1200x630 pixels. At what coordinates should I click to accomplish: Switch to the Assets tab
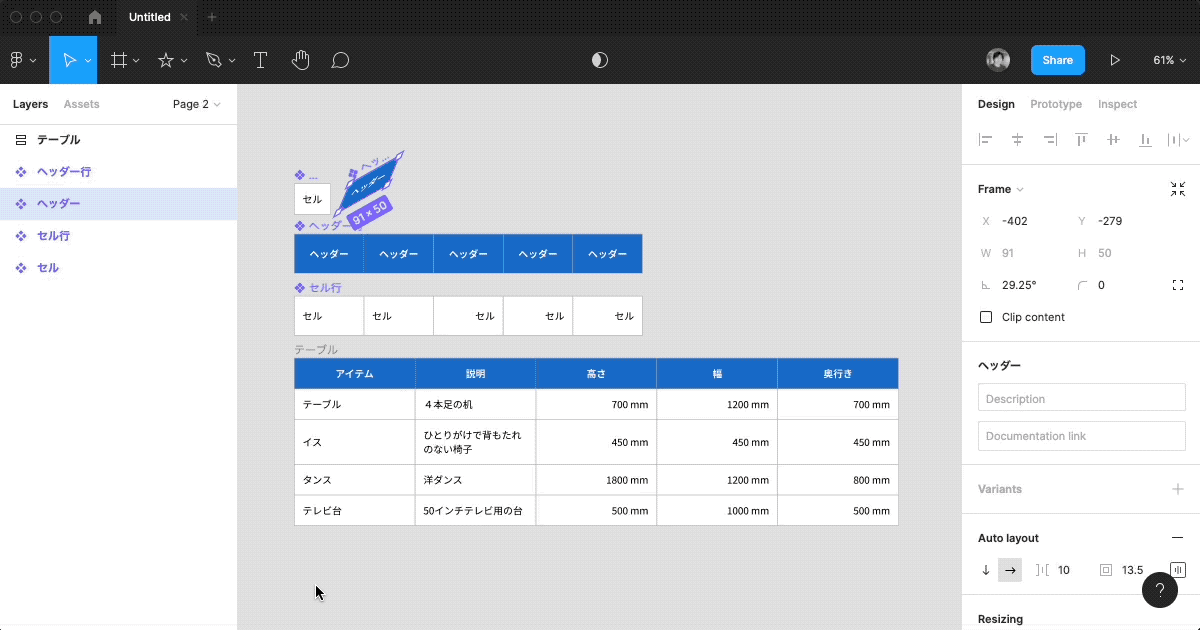(81, 104)
